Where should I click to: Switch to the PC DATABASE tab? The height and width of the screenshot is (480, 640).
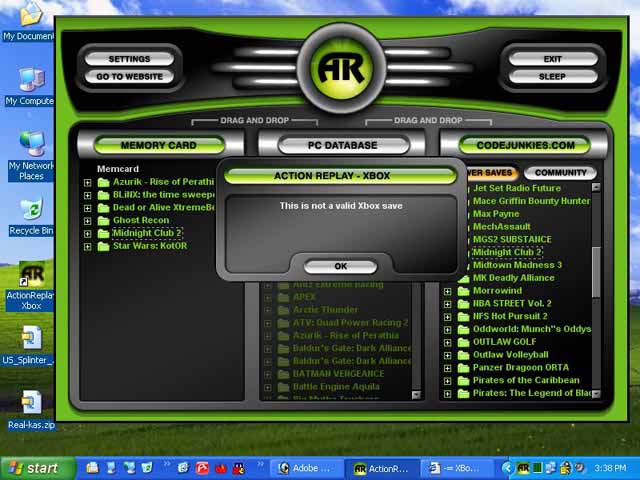[342, 145]
